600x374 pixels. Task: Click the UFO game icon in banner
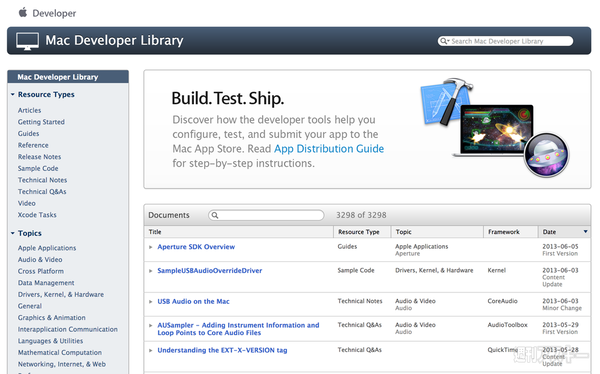(546, 155)
